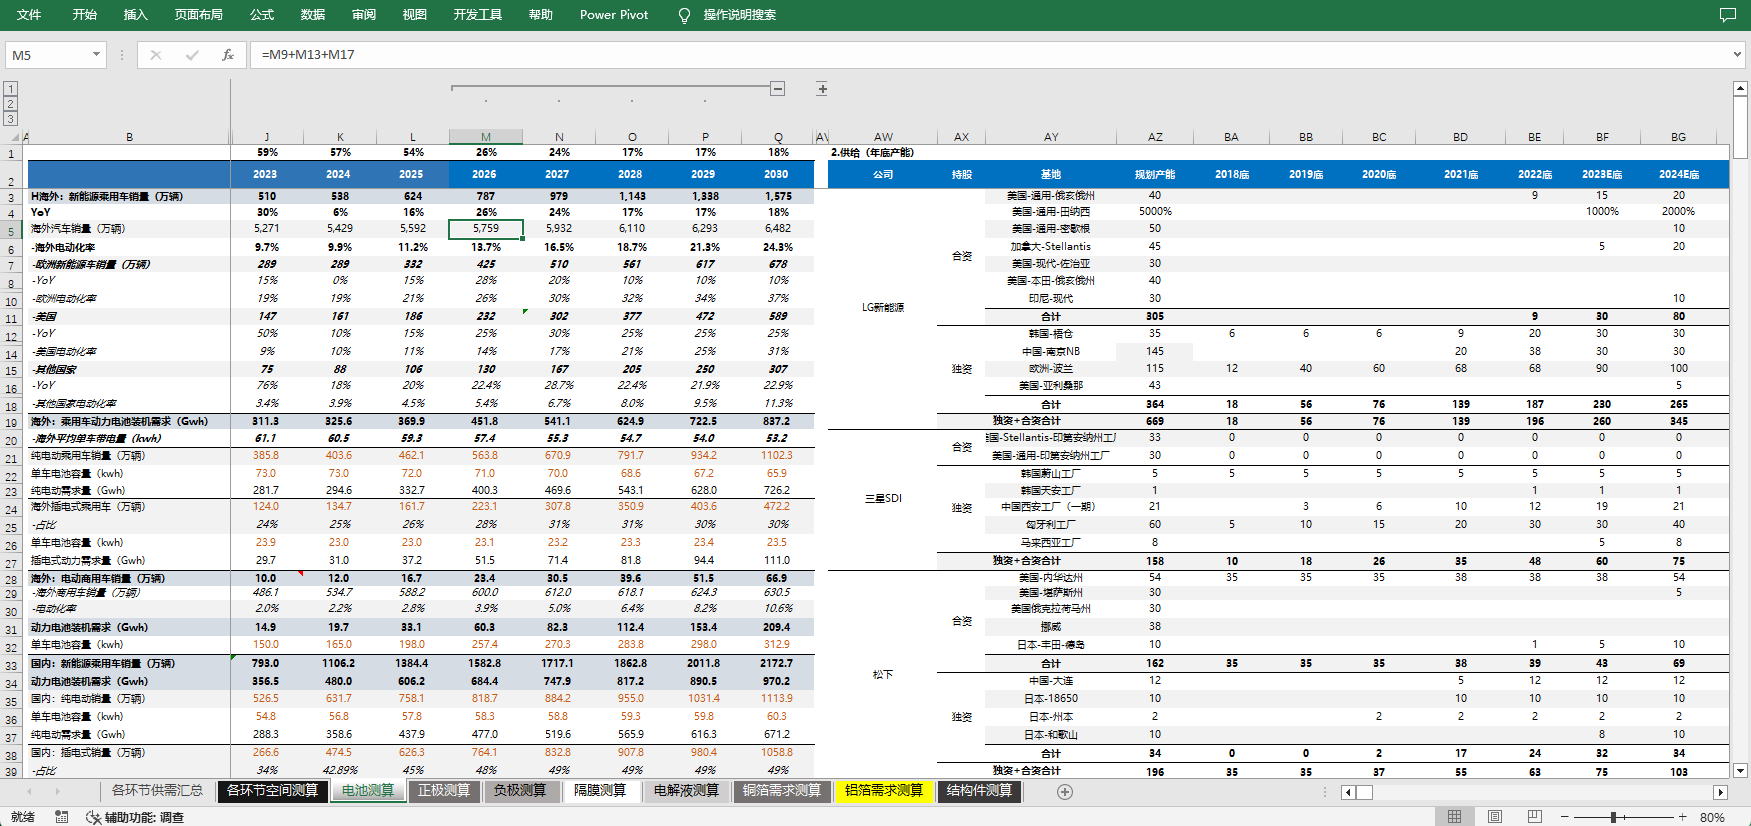Click the zoom slider handle
1751x826 pixels.
click(x=1613, y=817)
